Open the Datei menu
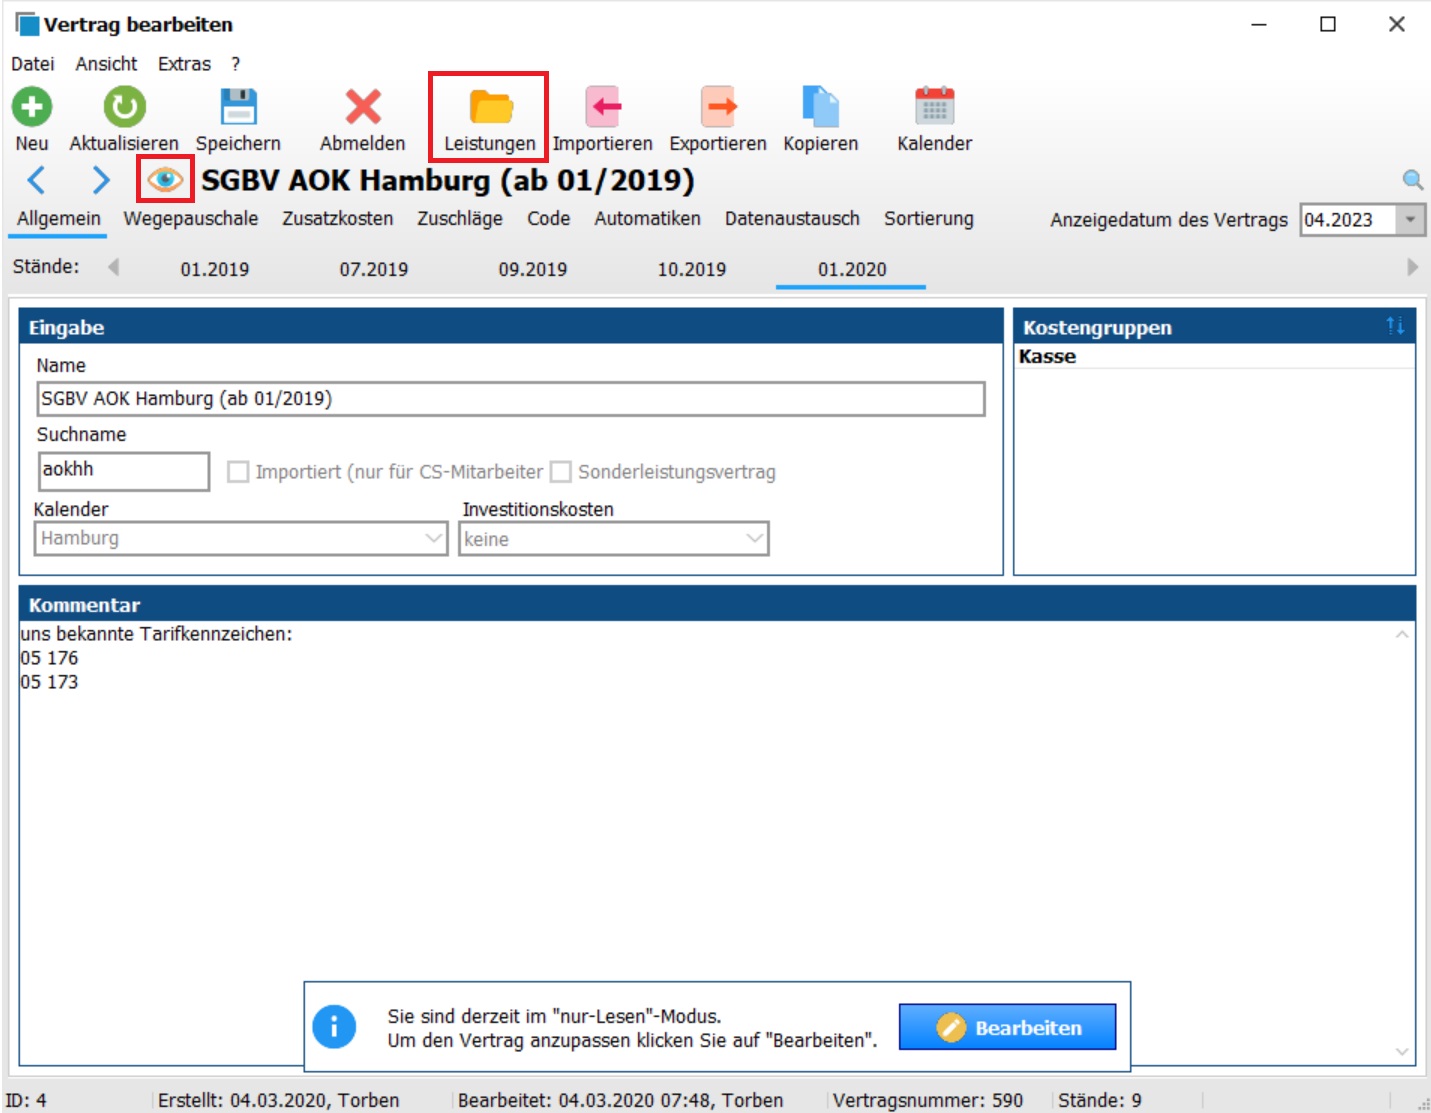The image size is (1431, 1113). pyautogui.click(x=33, y=64)
